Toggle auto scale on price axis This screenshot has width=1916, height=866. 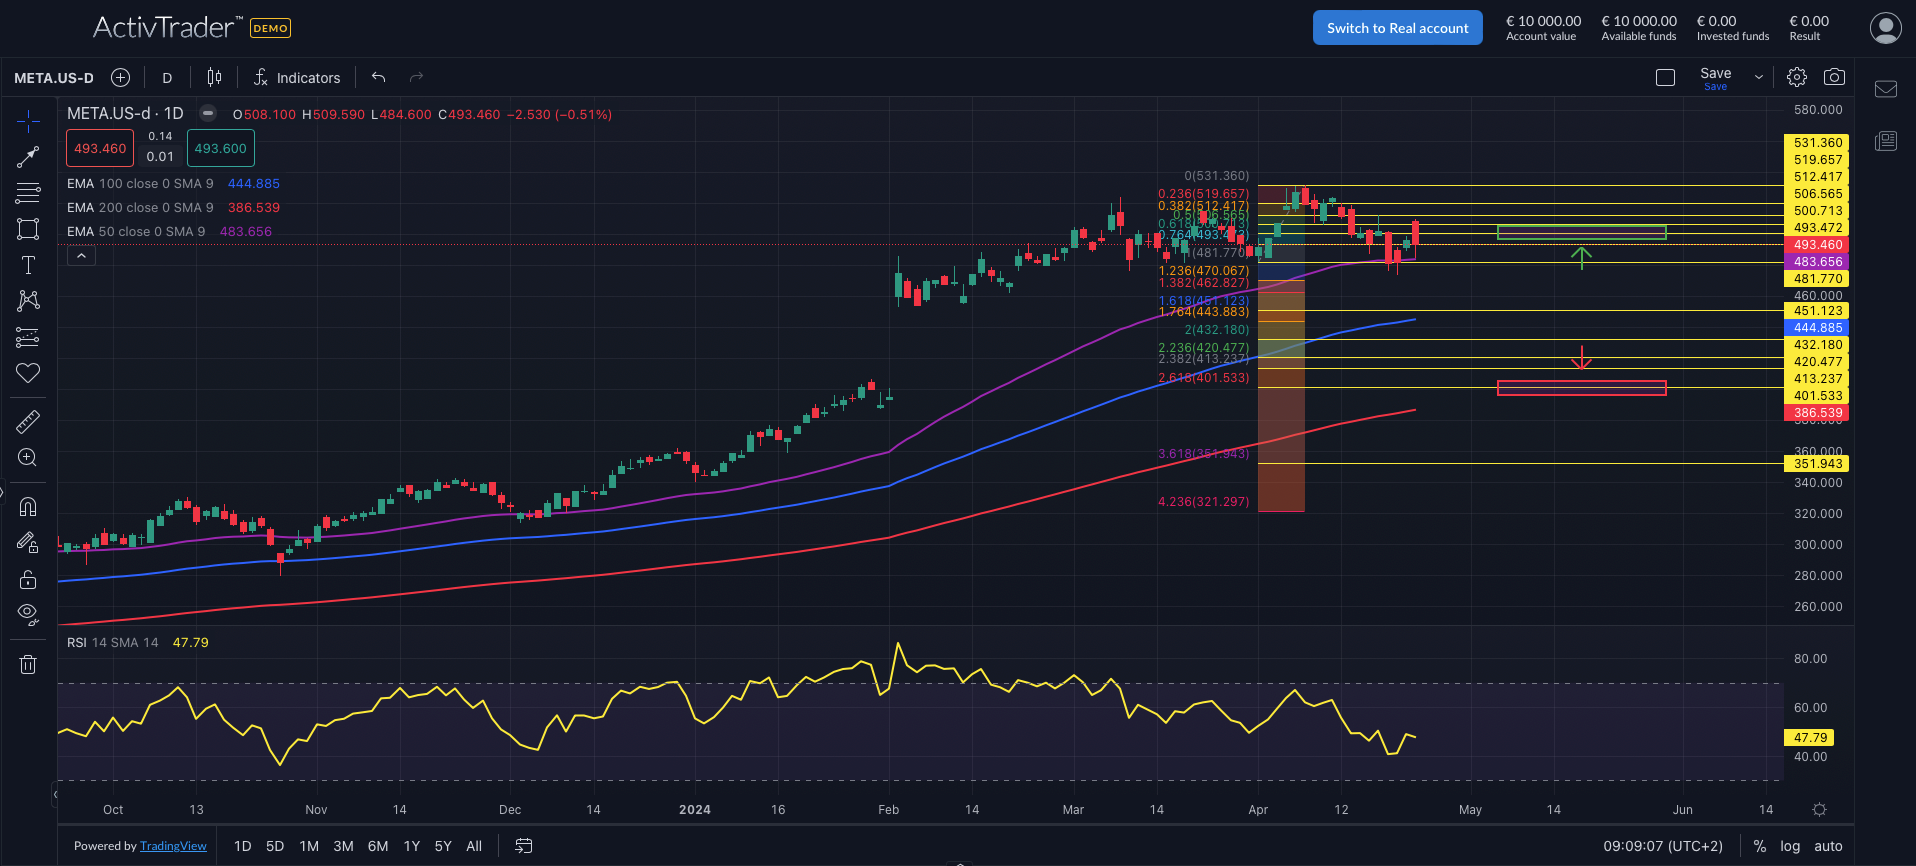[x=1828, y=846]
